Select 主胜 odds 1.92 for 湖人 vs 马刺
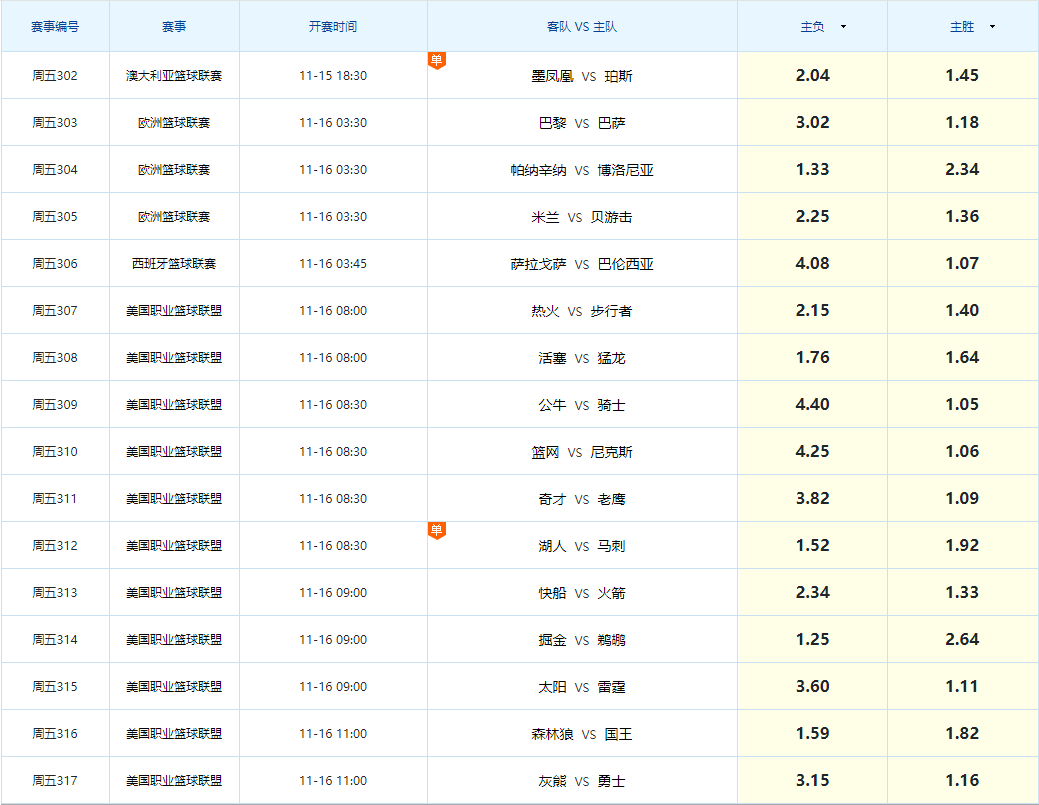This screenshot has width=1039, height=805. pos(962,546)
